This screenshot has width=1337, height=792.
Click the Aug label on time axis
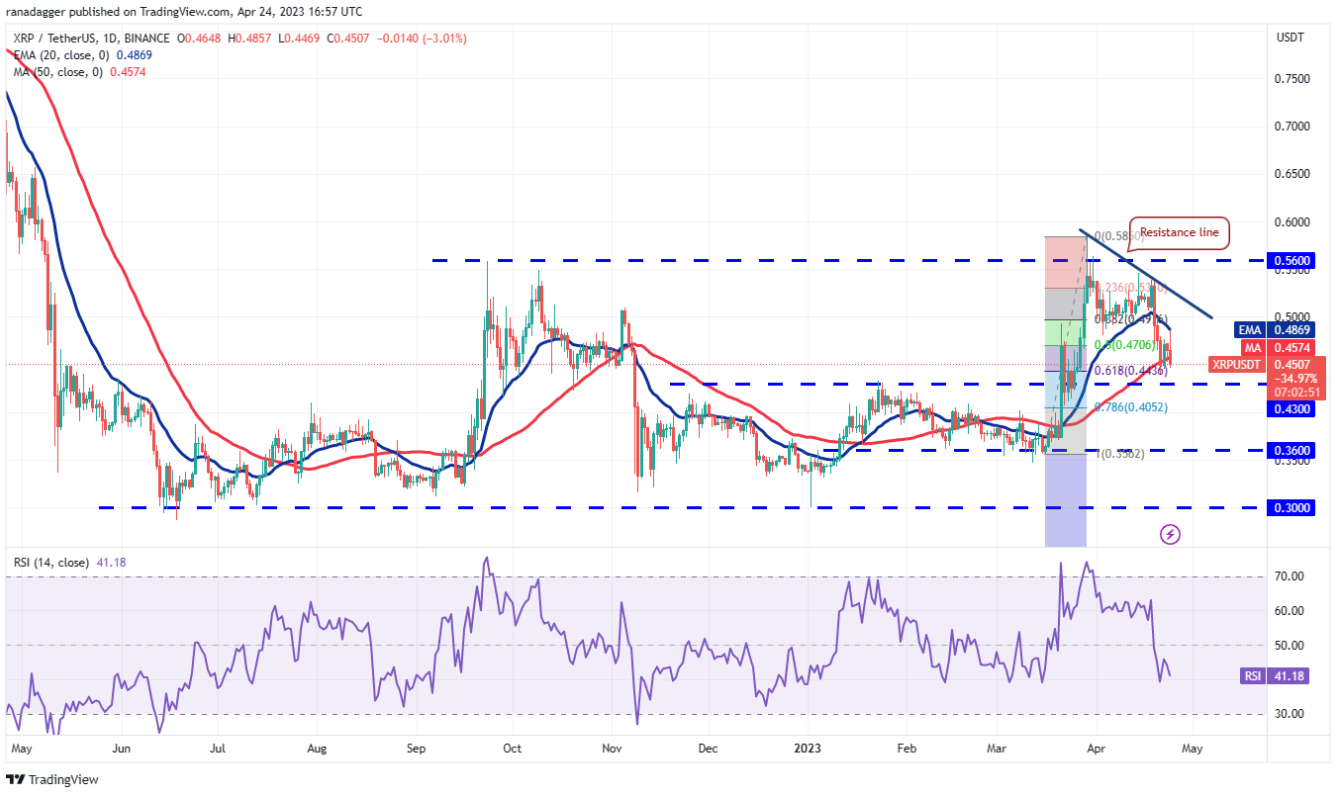click(x=316, y=747)
